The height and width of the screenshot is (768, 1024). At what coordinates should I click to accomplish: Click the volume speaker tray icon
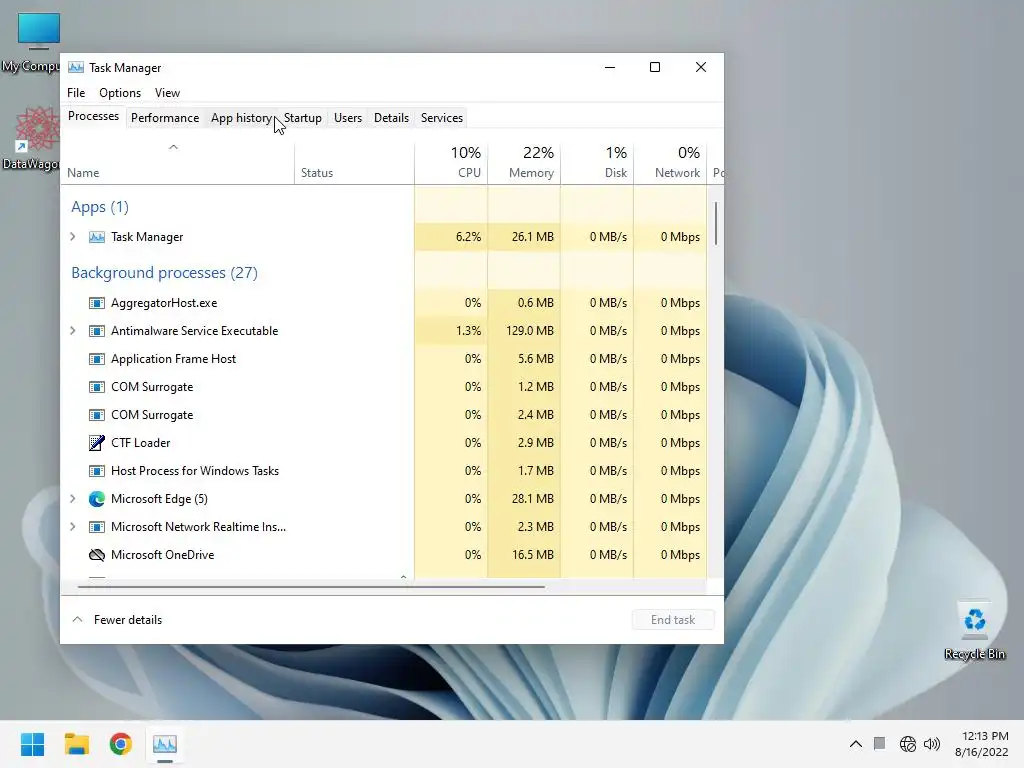[932, 744]
